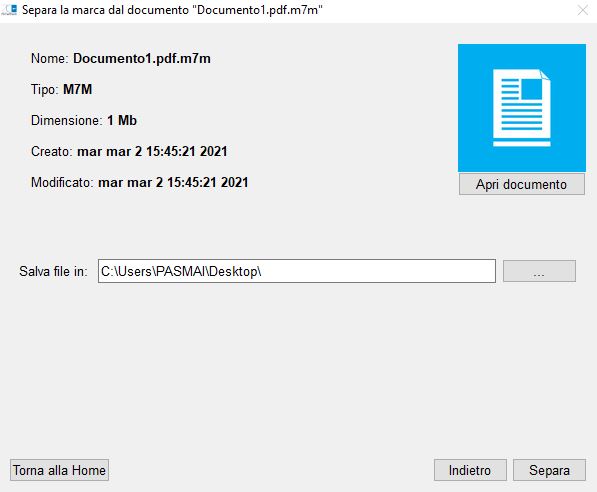
Task: Close the Separa la marca dialog
Action: pyautogui.click(x=583, y=10)
